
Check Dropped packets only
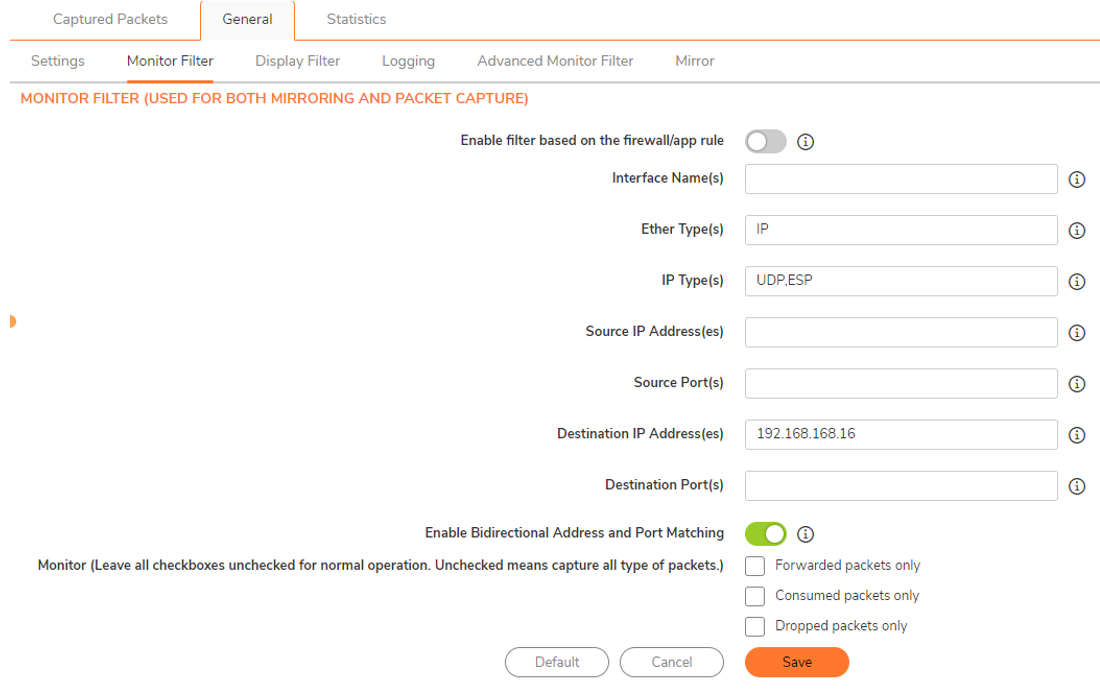755,627
